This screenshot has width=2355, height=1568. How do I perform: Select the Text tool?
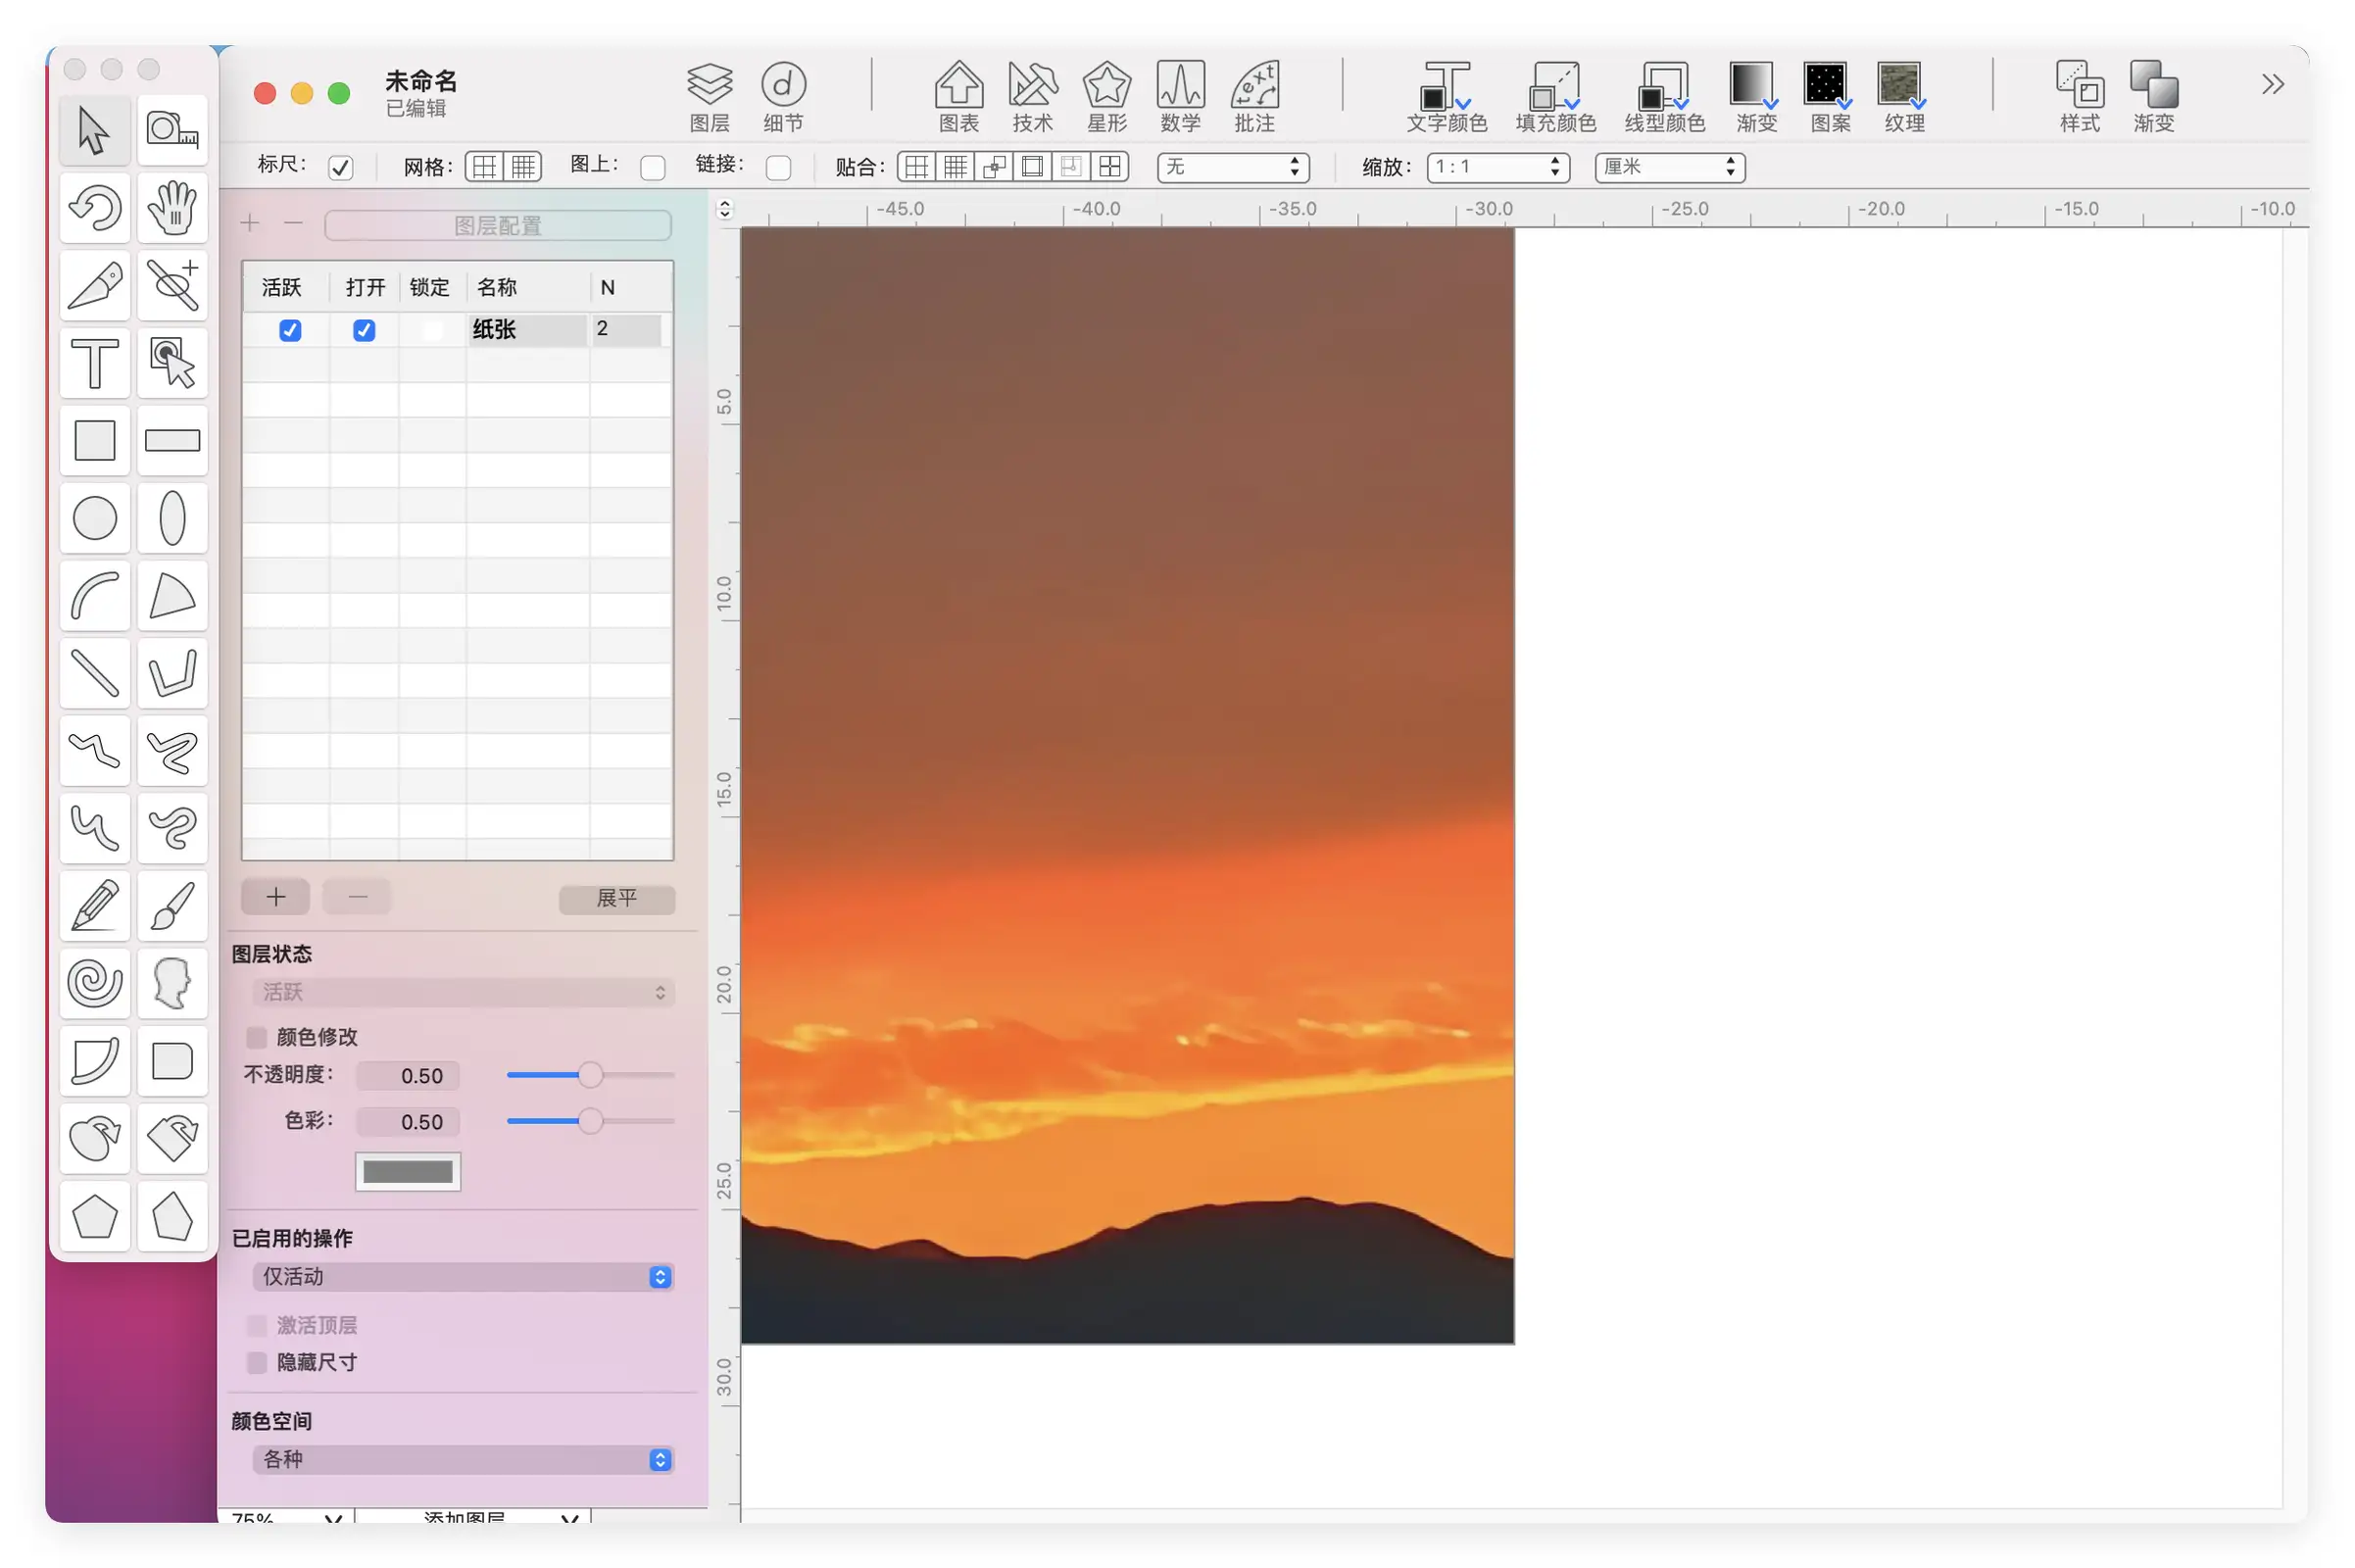point(95,363)
